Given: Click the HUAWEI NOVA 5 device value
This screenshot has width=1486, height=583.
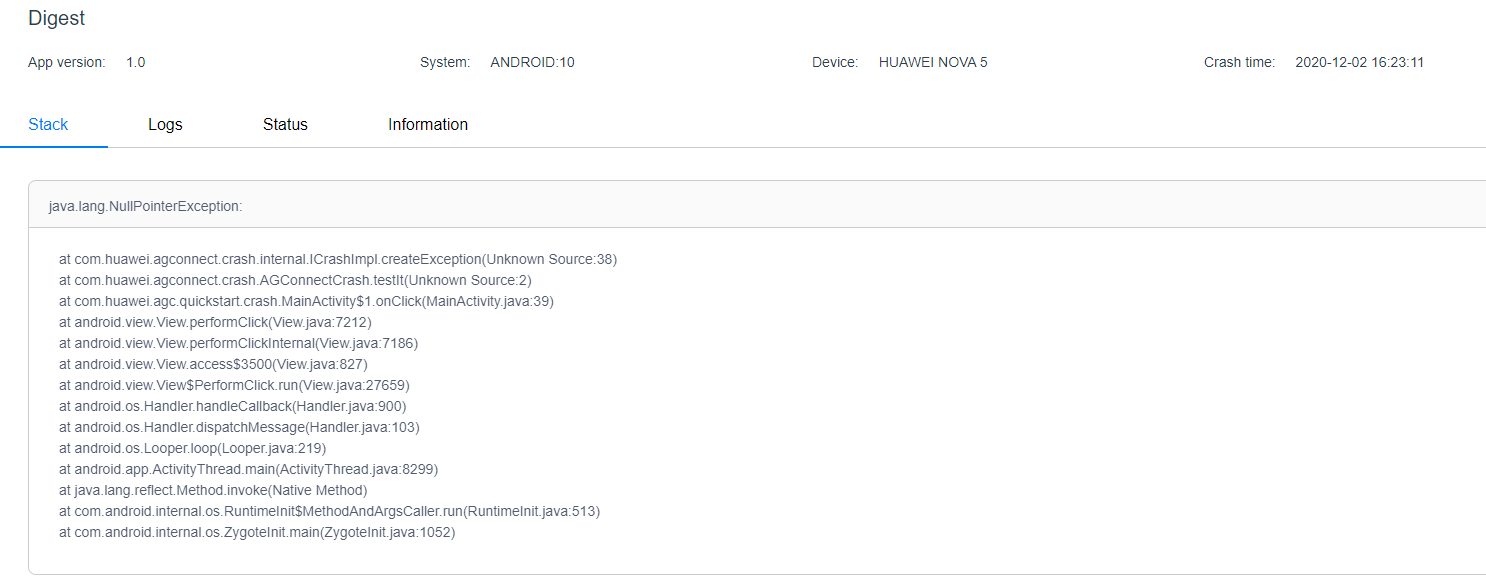Looking at the screenshot, I should 933,62.
